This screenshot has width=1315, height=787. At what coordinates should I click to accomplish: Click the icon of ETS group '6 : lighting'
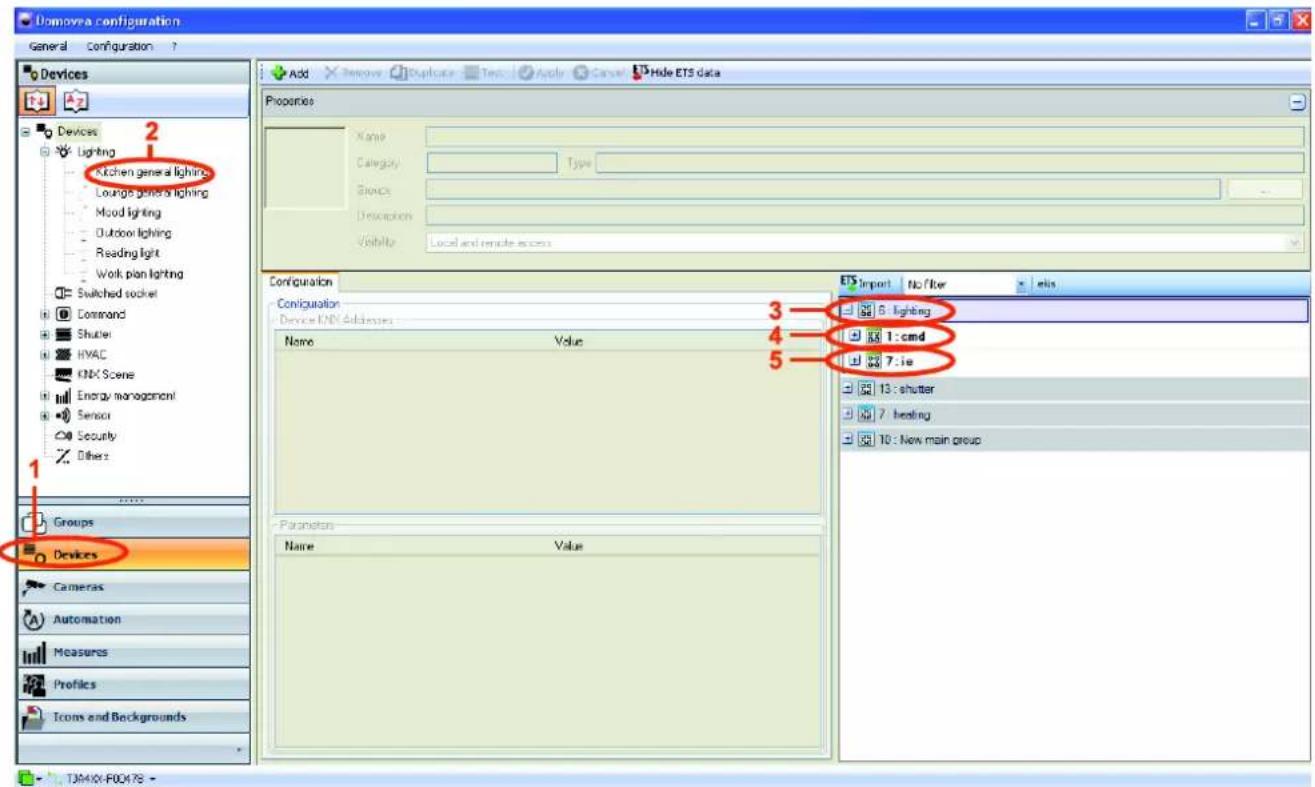point(867,311)
